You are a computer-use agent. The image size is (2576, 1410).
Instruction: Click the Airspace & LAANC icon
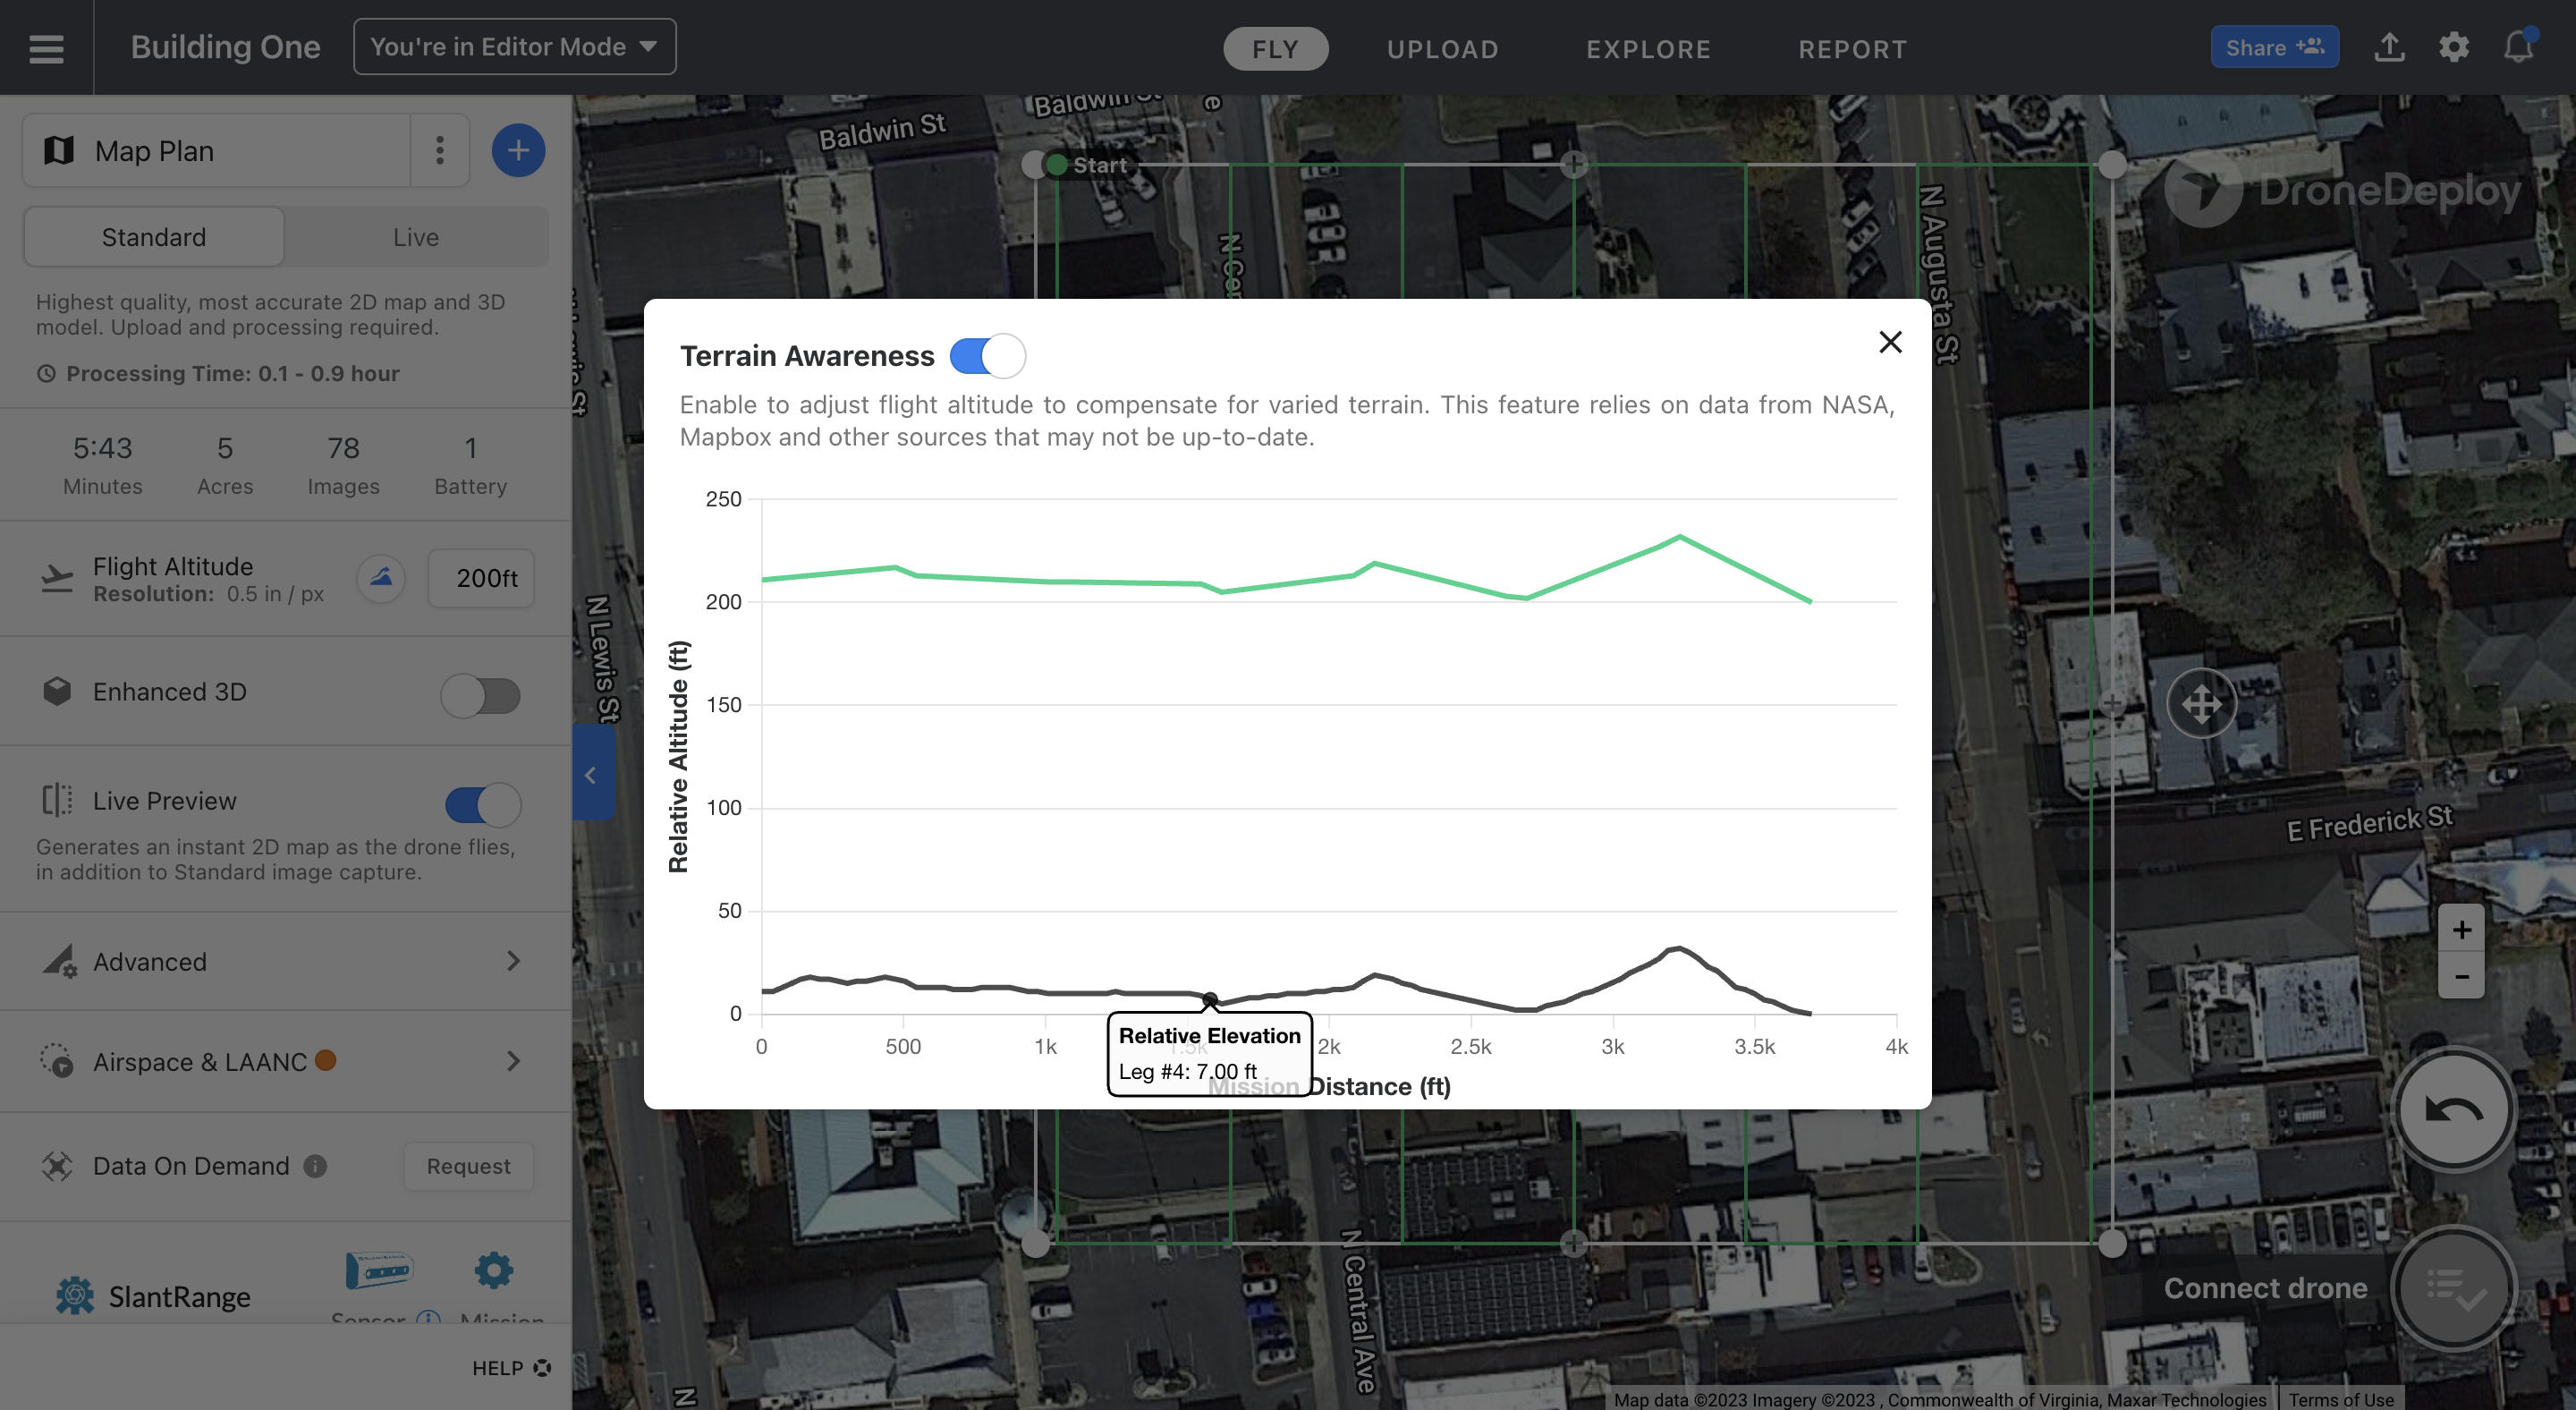57,1060
